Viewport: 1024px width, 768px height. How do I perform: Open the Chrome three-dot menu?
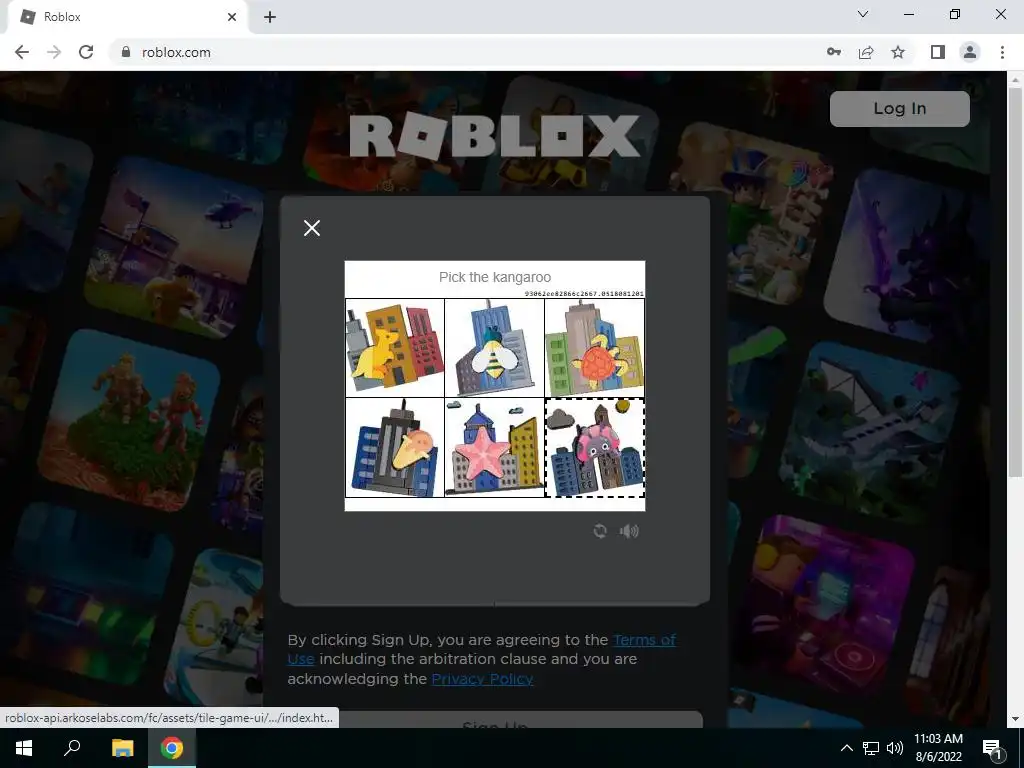pyautogui.click(x=1002, y=52)
